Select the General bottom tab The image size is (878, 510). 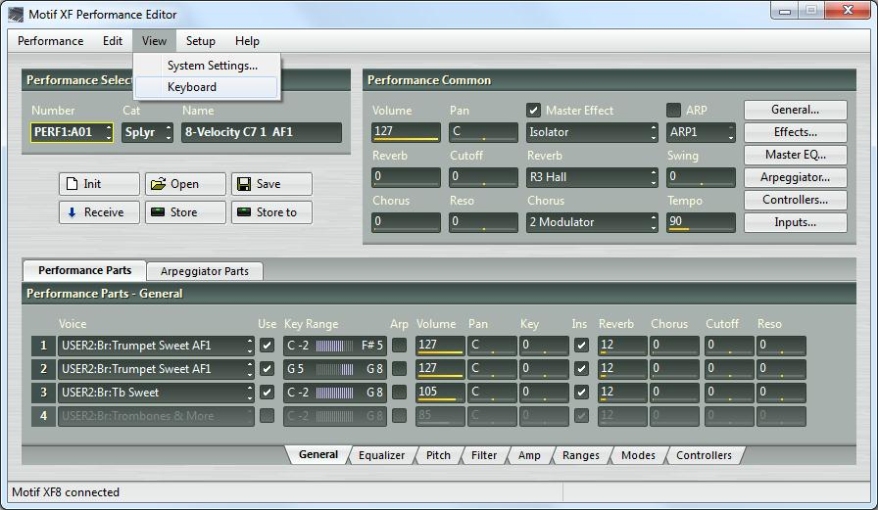[318, 455]
